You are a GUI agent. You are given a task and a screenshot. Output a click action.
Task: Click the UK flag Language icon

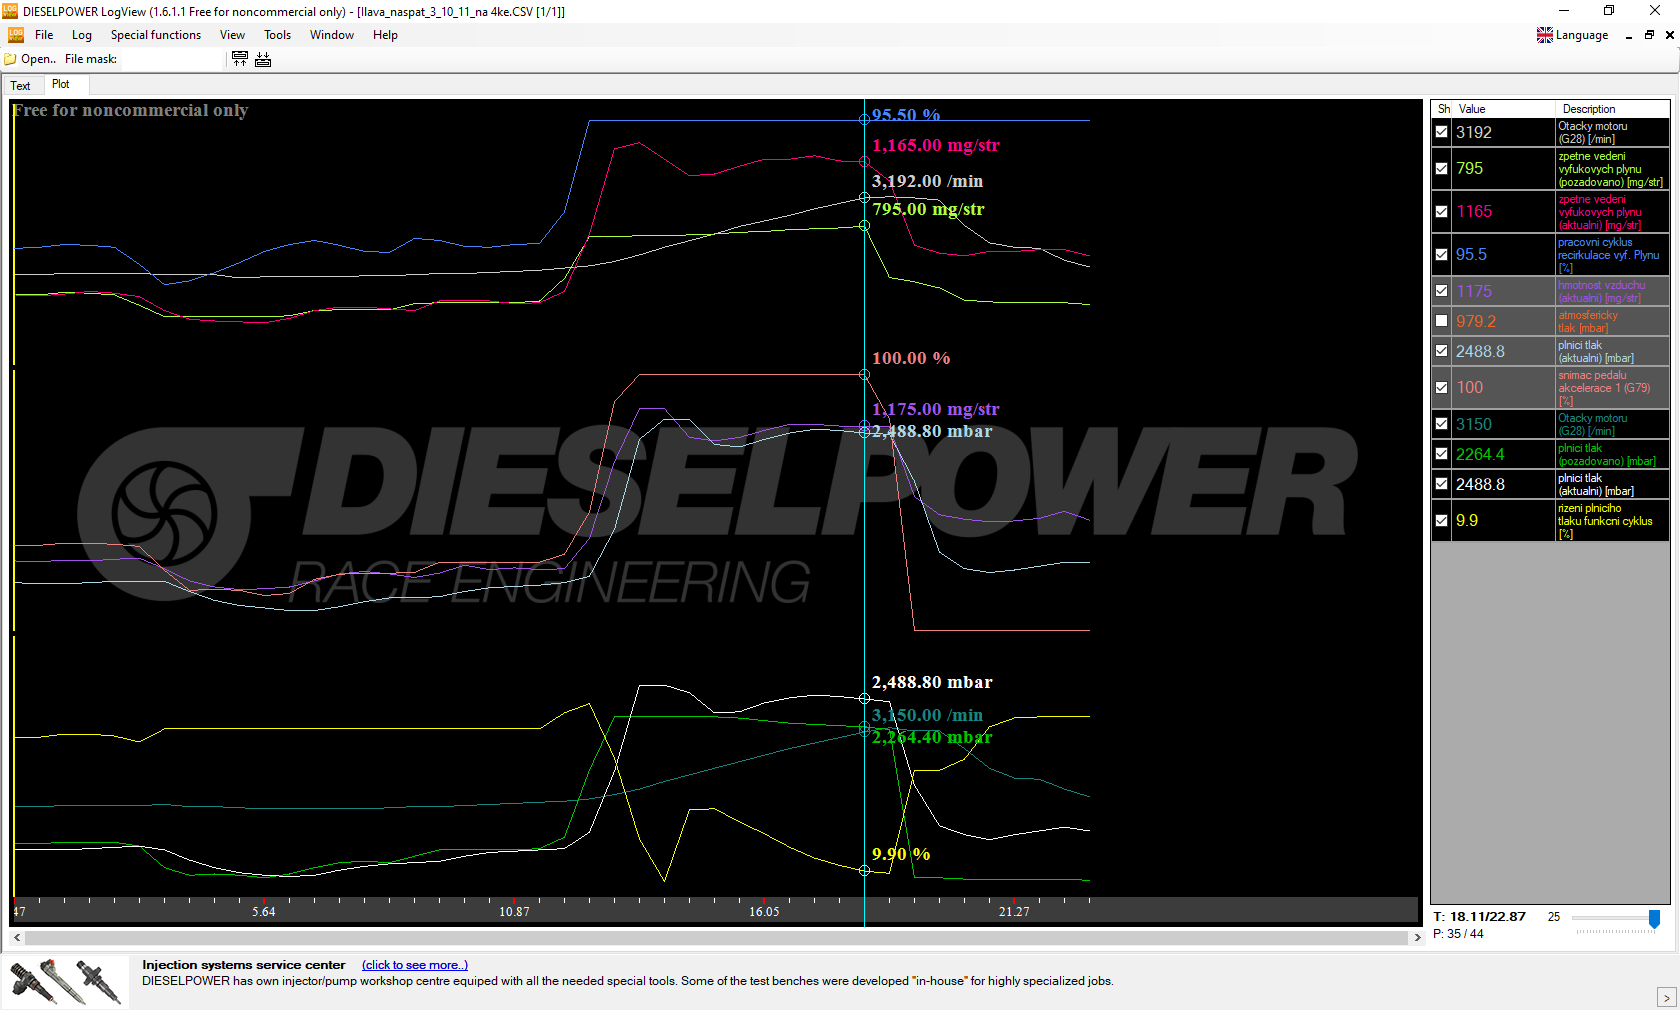(1545, 35)
